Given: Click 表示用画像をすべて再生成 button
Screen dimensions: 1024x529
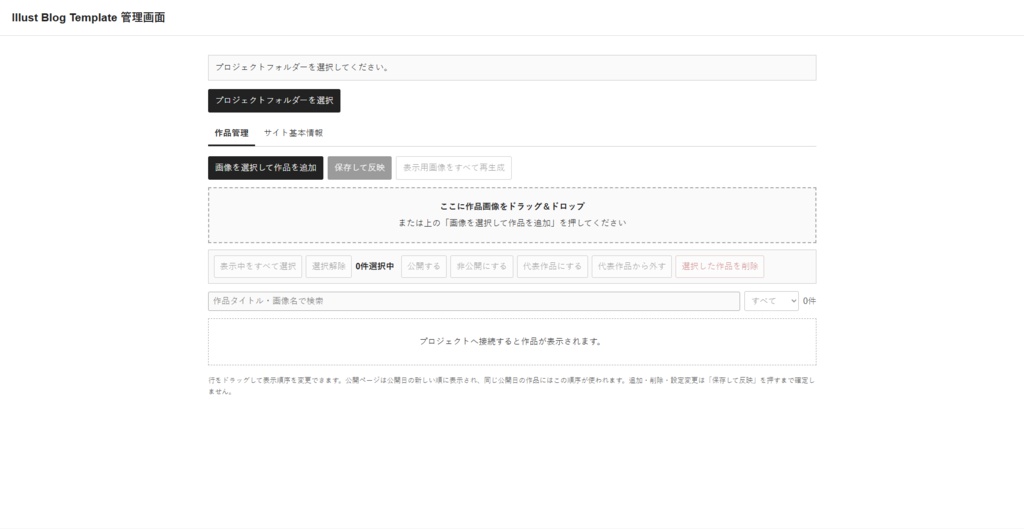Looking at the screenshot, I should pyautogui.click(x=454, y=168).
